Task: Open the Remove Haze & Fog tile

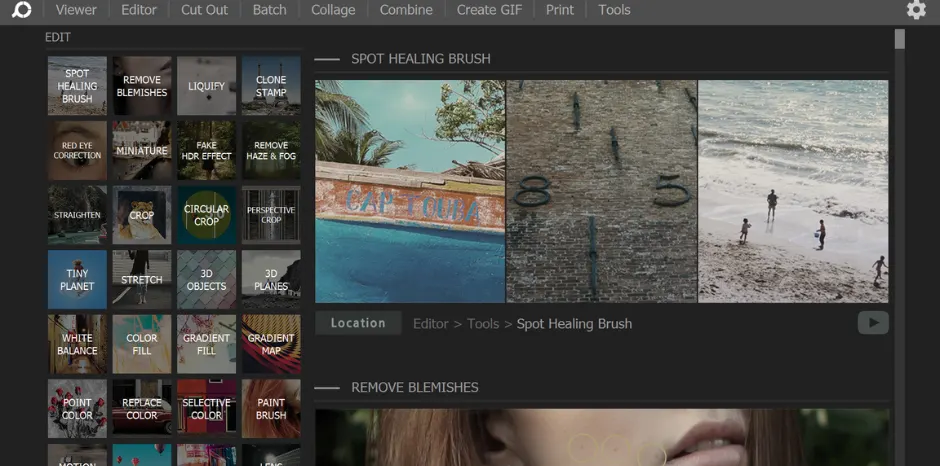Action: 271,151
